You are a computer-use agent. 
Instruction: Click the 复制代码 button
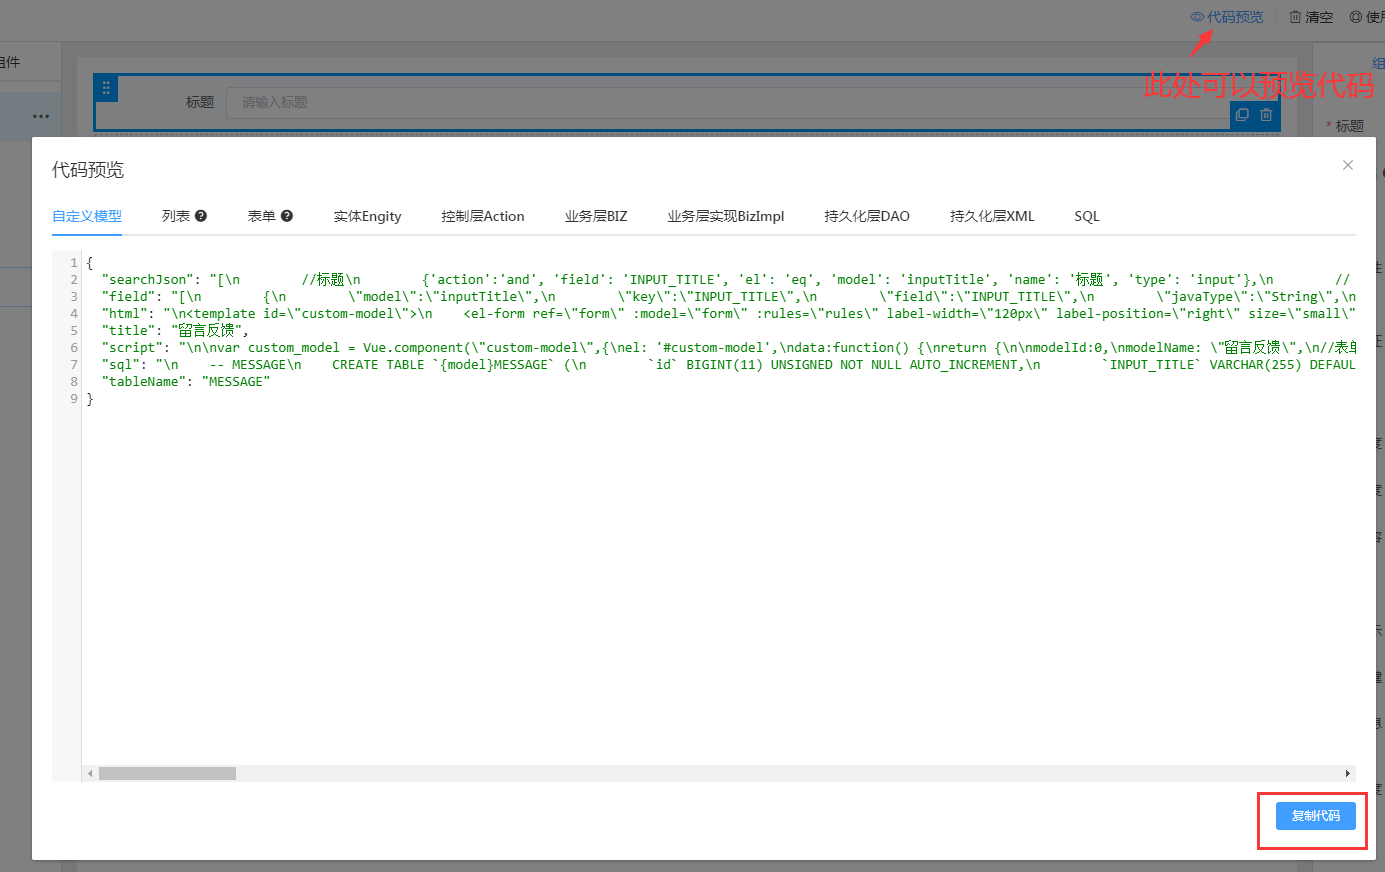(1315, 816)
